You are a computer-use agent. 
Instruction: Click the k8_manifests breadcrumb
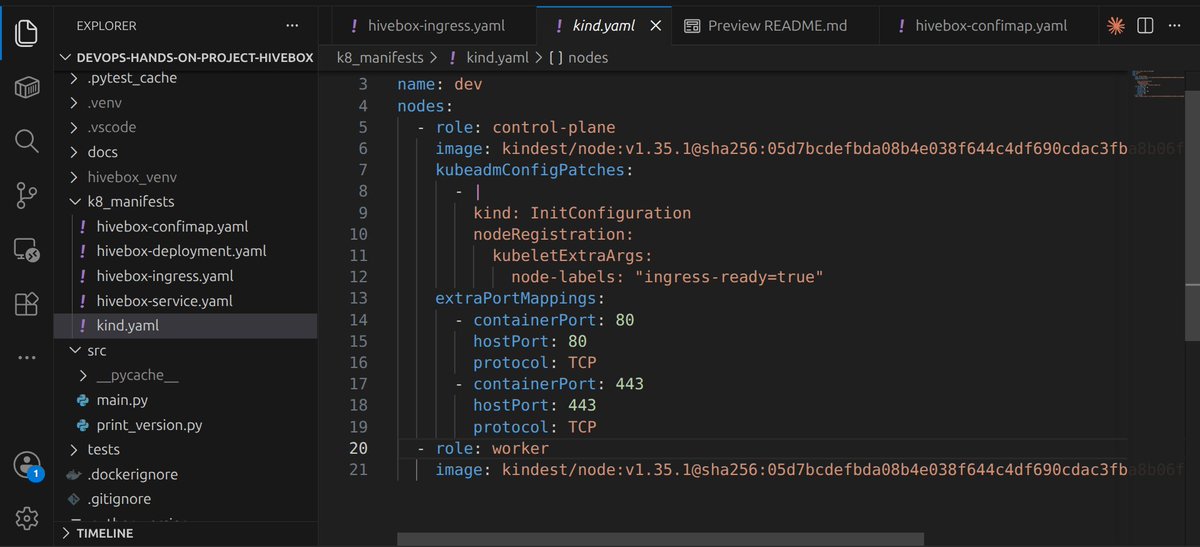coord(380,58)
